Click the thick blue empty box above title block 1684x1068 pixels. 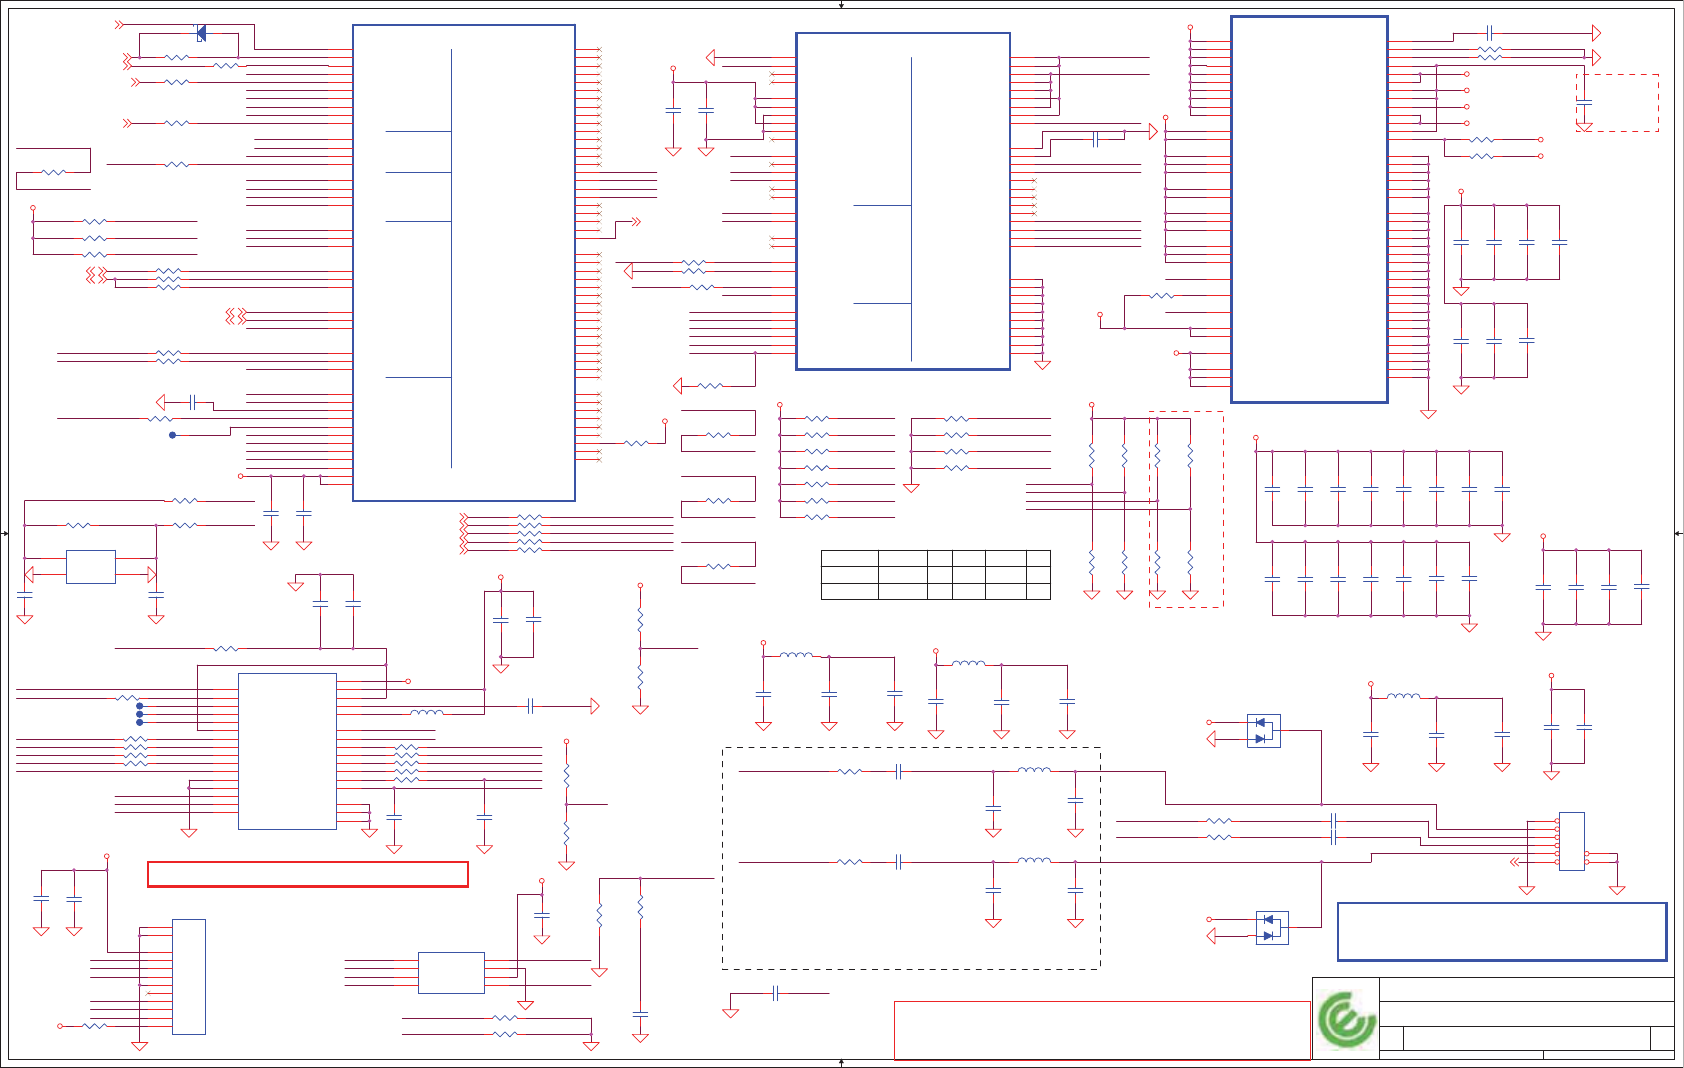click(x=1502, y=932)
